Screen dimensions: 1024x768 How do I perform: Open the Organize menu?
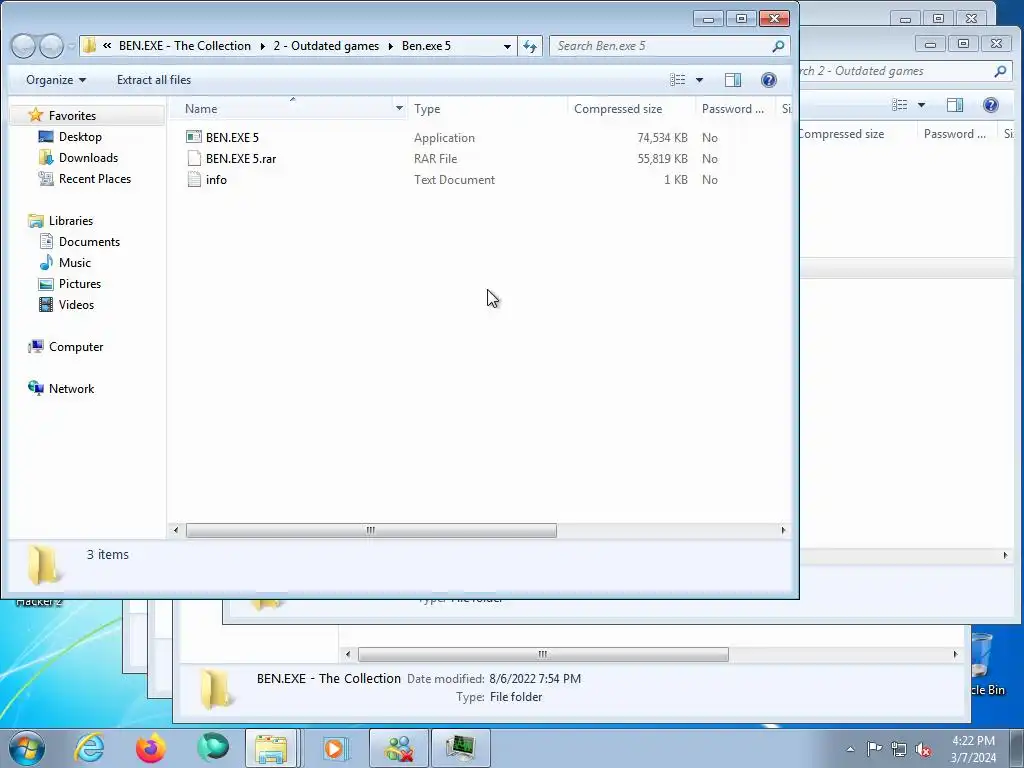pyautogui.click(x=56, y=80)
